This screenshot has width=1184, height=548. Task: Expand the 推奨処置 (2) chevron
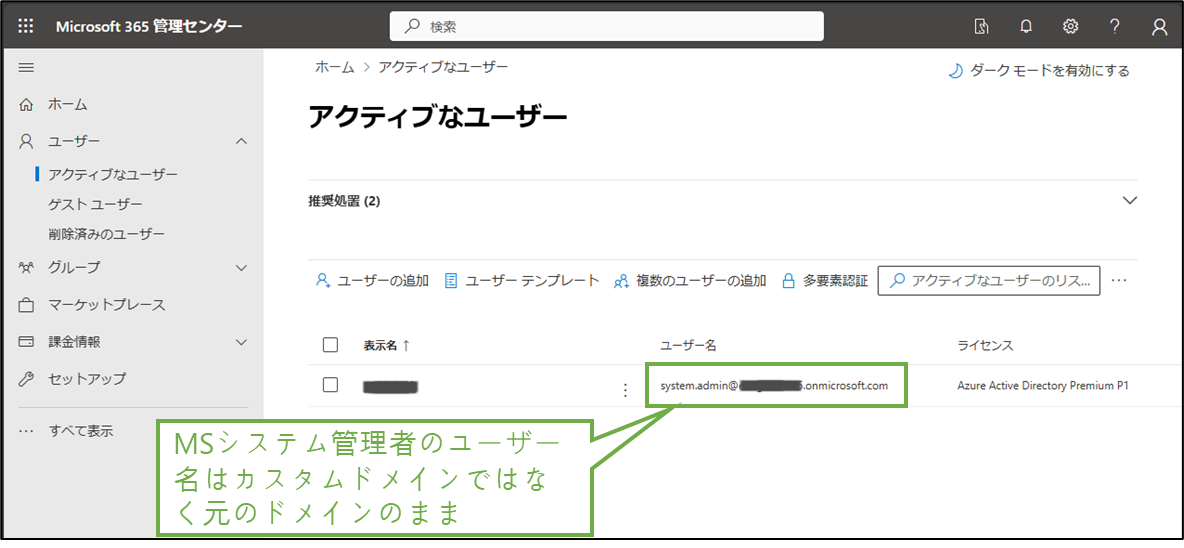[1130, 201]
